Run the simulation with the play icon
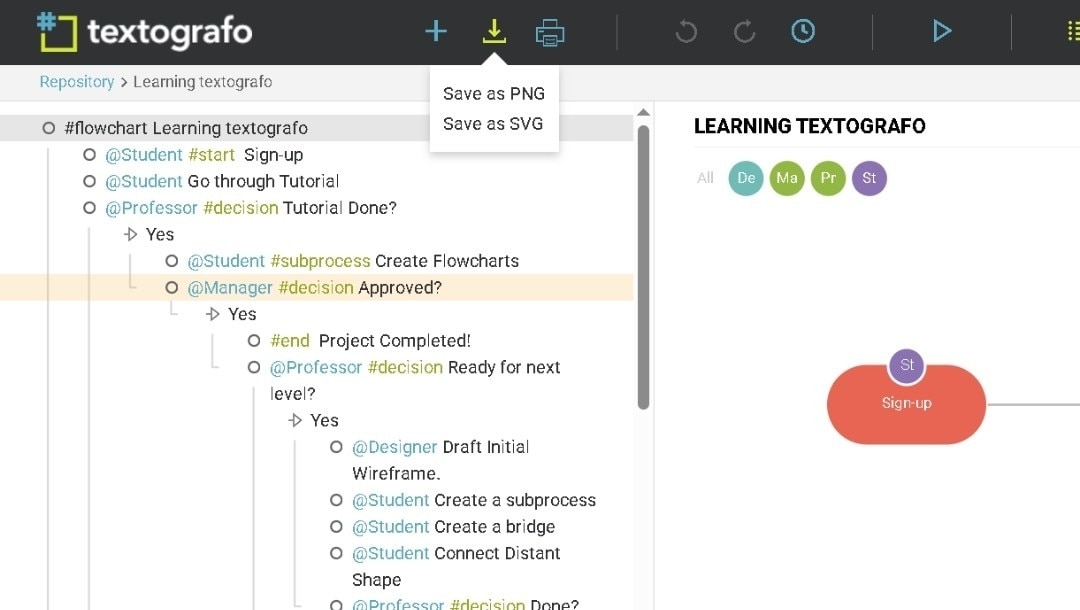This screenshot has width=1080, height=610. click(x=941, y=31)
